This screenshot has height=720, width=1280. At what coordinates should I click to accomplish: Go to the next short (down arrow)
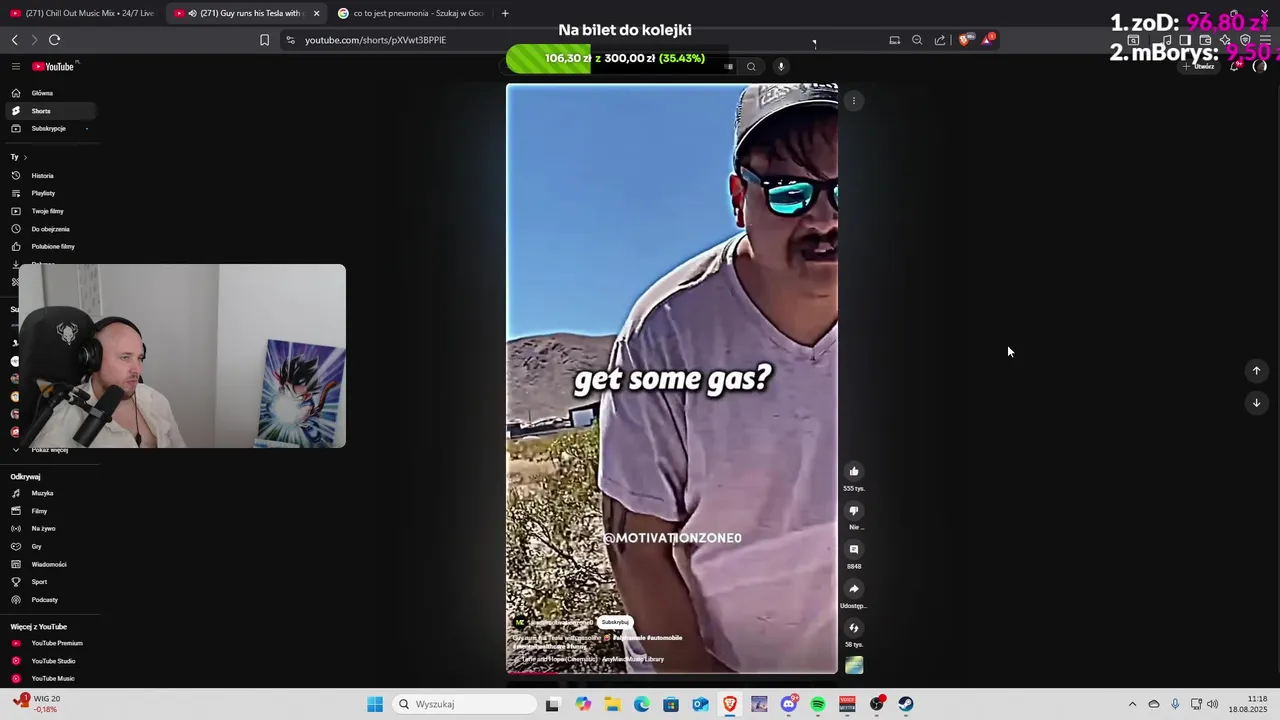pyautogui.click(x=1257, y=403)
